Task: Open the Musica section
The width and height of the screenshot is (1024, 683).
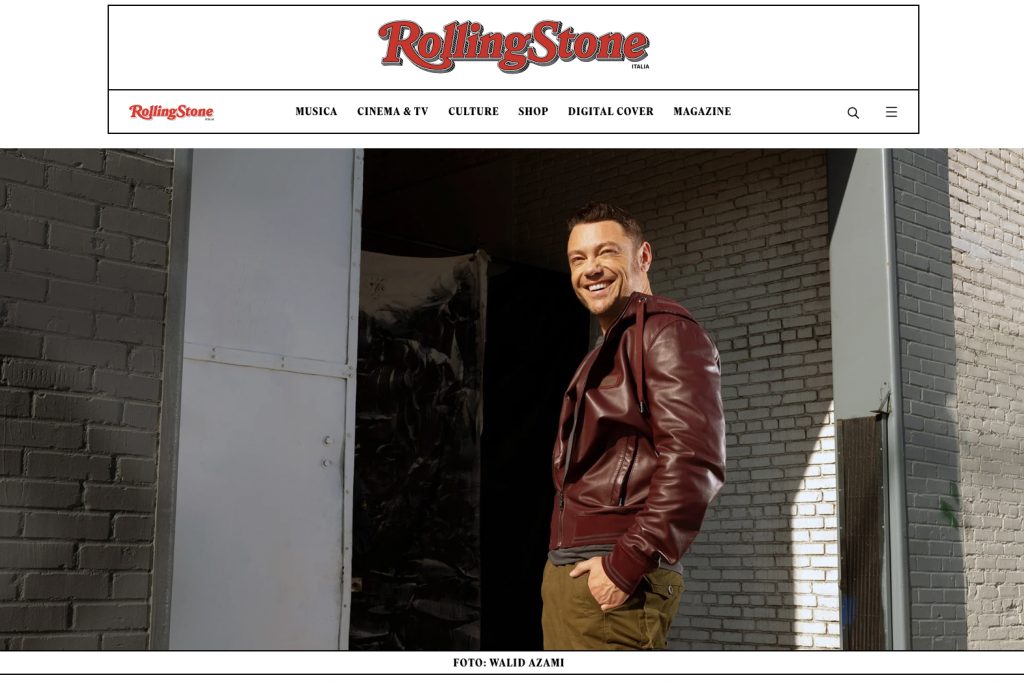Action: pyautogui.click(x=316, y=112)
